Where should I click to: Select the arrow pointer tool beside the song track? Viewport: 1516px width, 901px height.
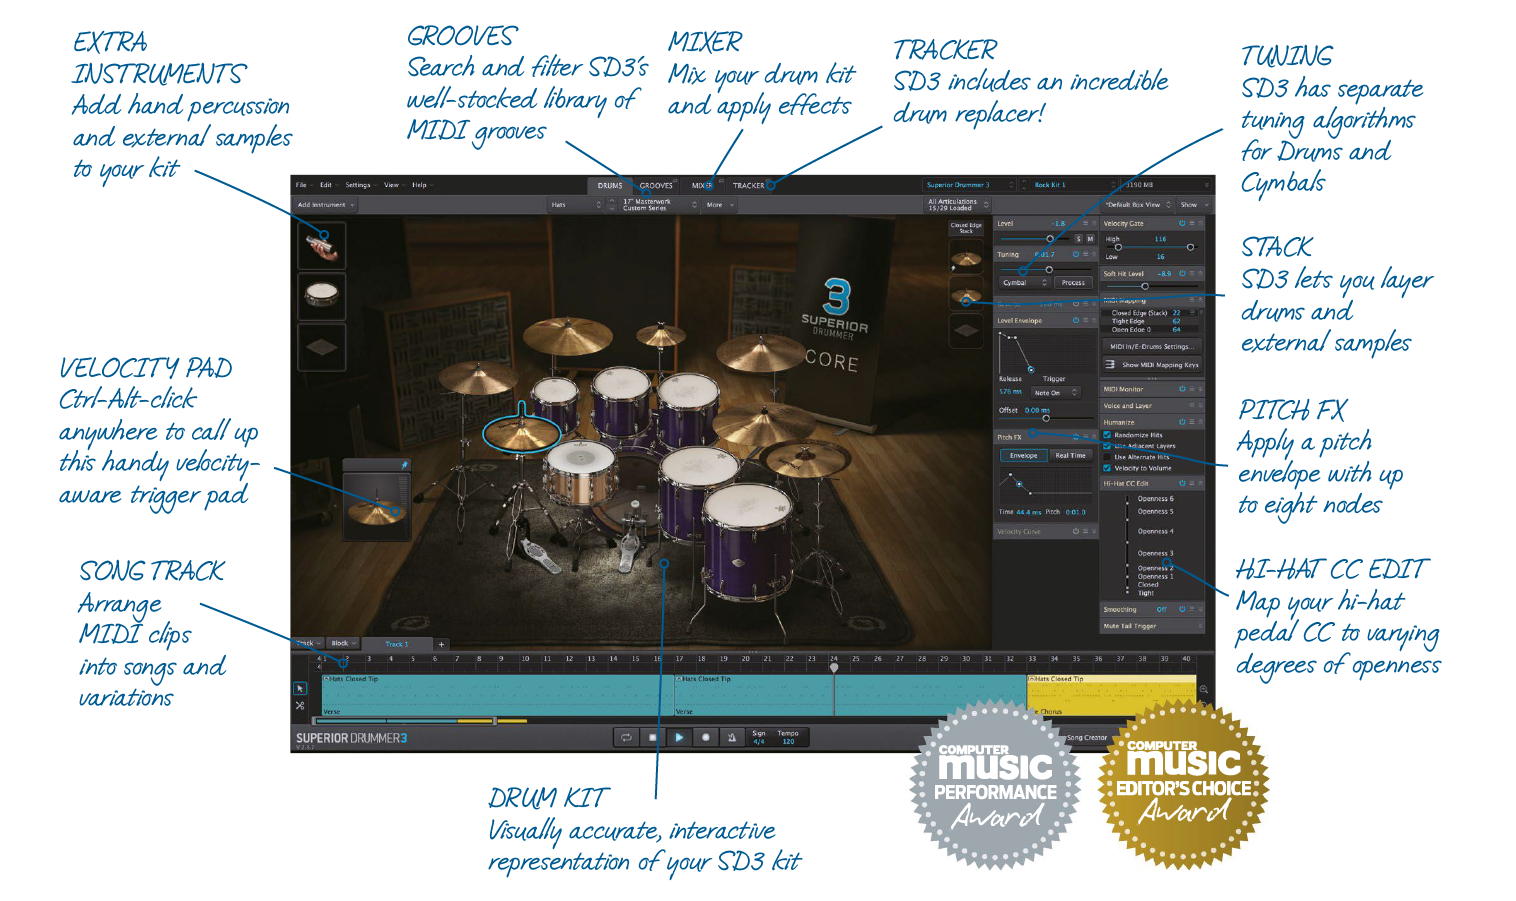(299, 688)
